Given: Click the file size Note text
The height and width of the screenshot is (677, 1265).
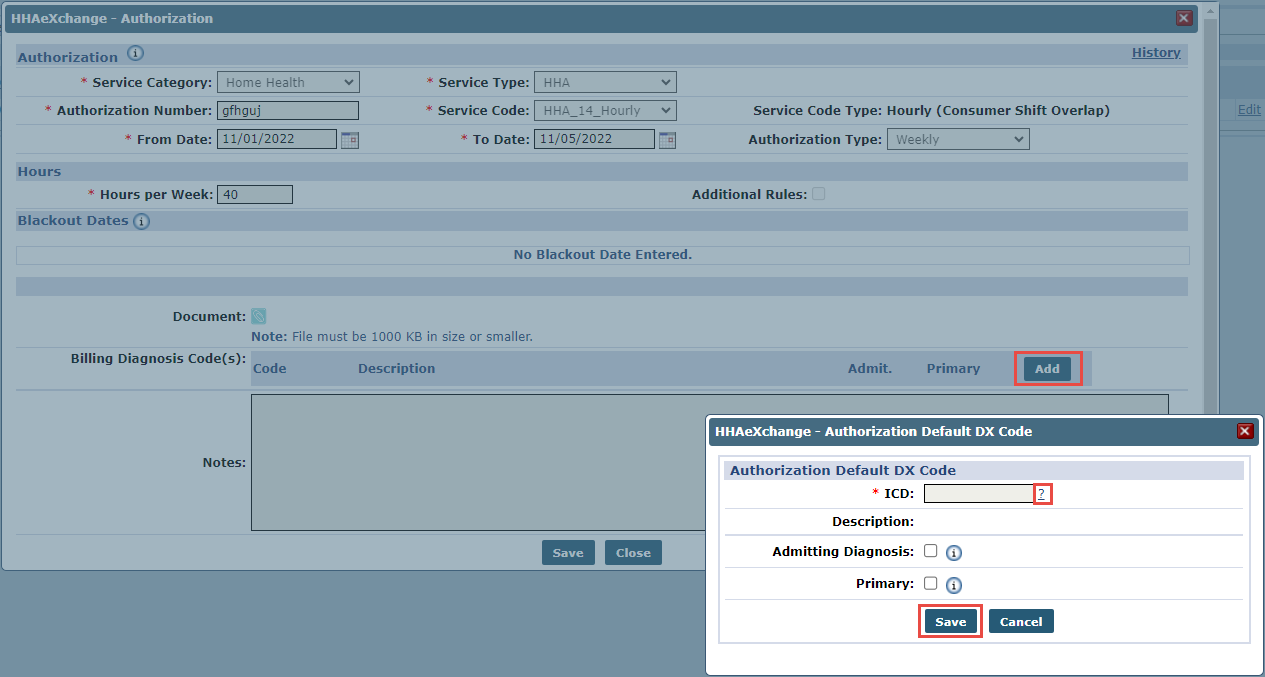Looking at the screenshot, I should point(392,337).
